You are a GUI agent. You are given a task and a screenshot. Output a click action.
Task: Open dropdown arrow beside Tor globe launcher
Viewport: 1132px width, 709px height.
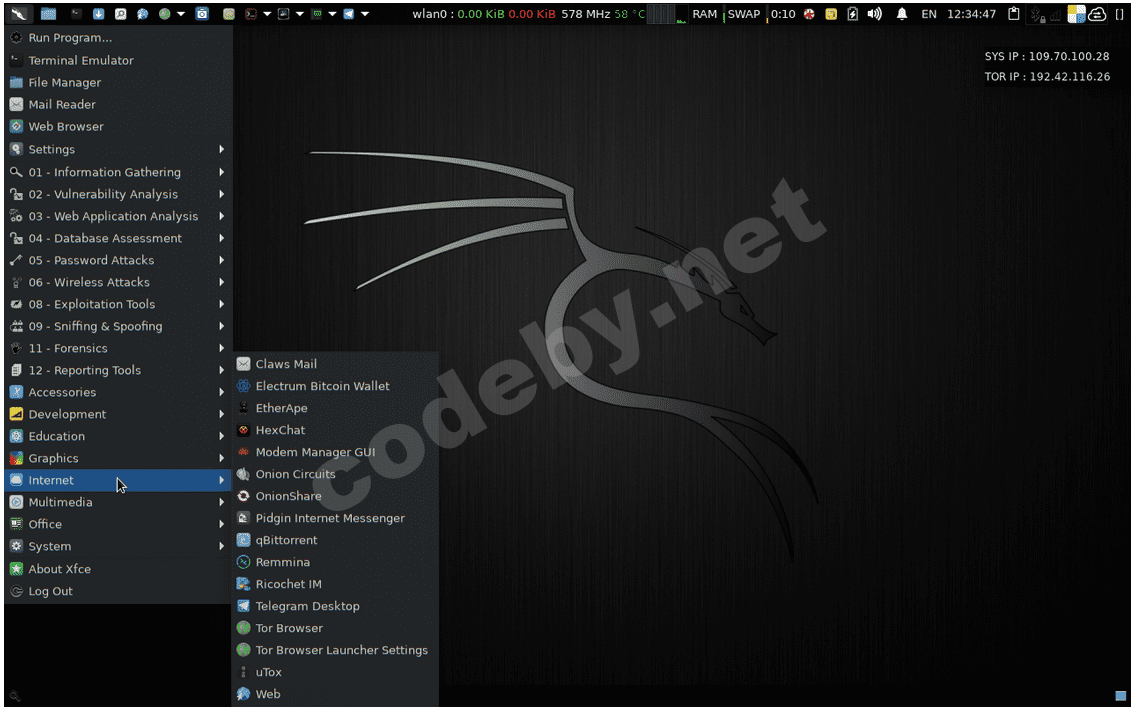(x=180, y=14)
